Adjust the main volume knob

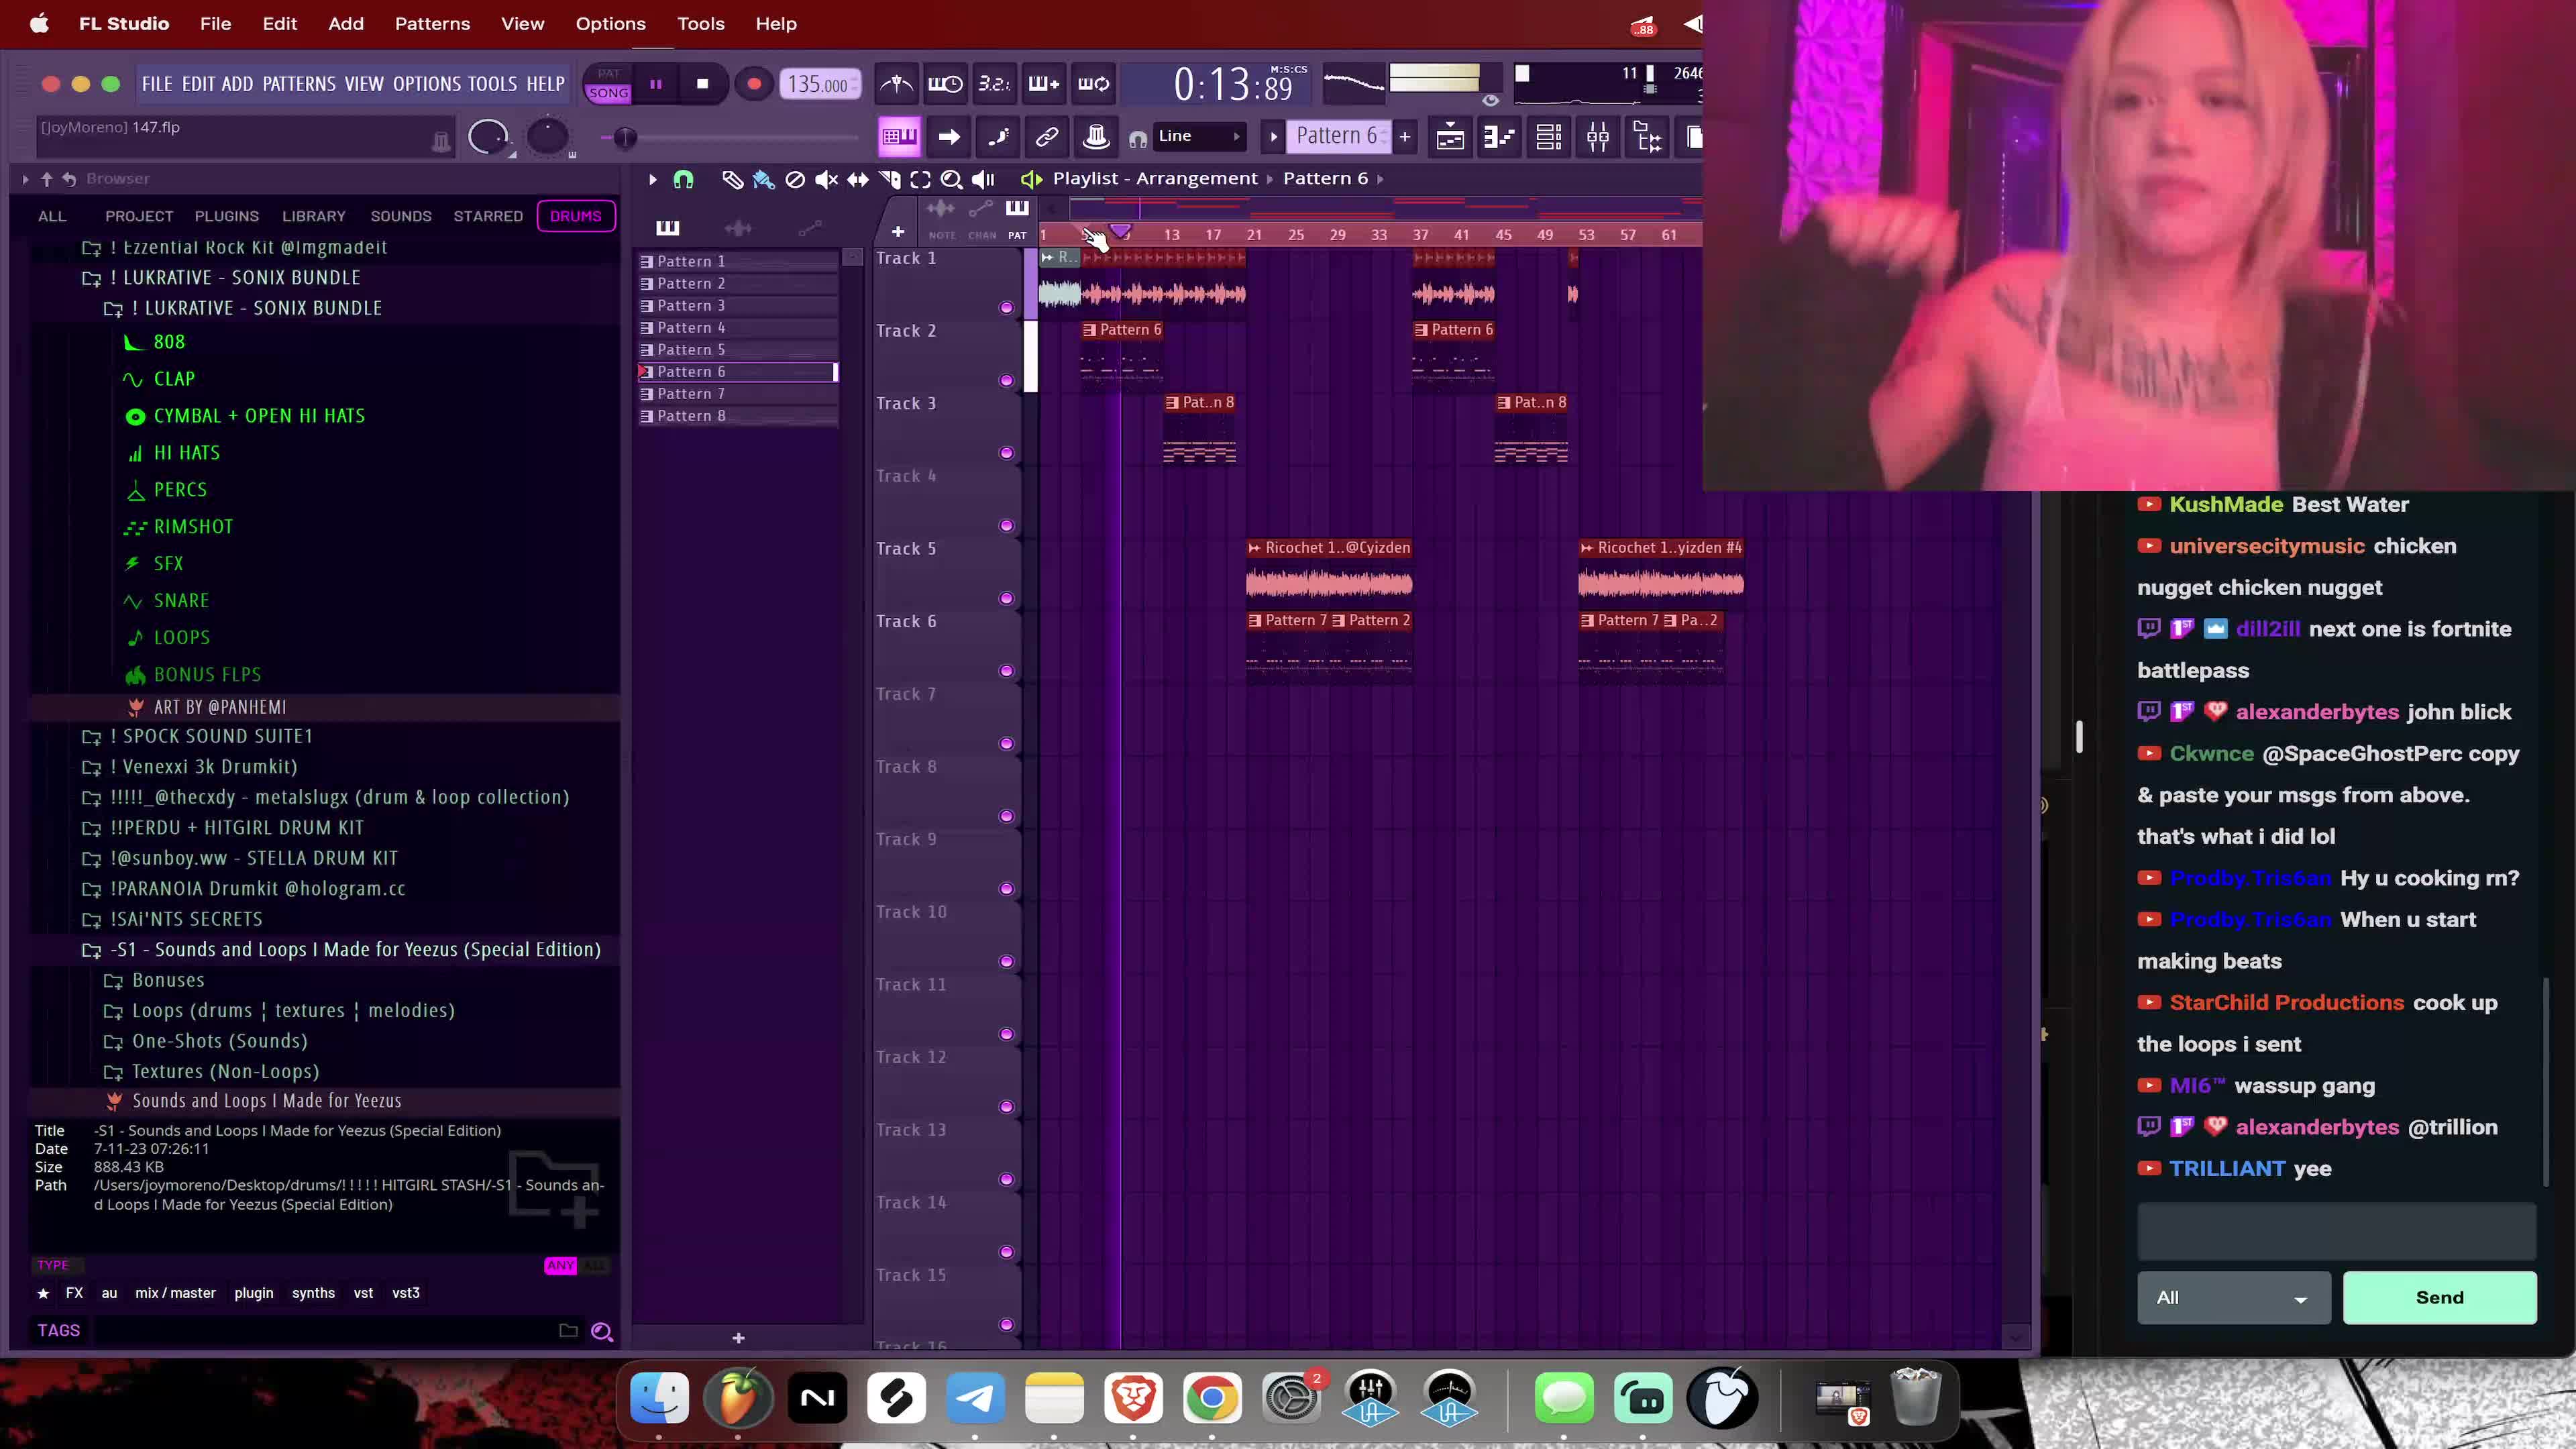coord(488,137)
